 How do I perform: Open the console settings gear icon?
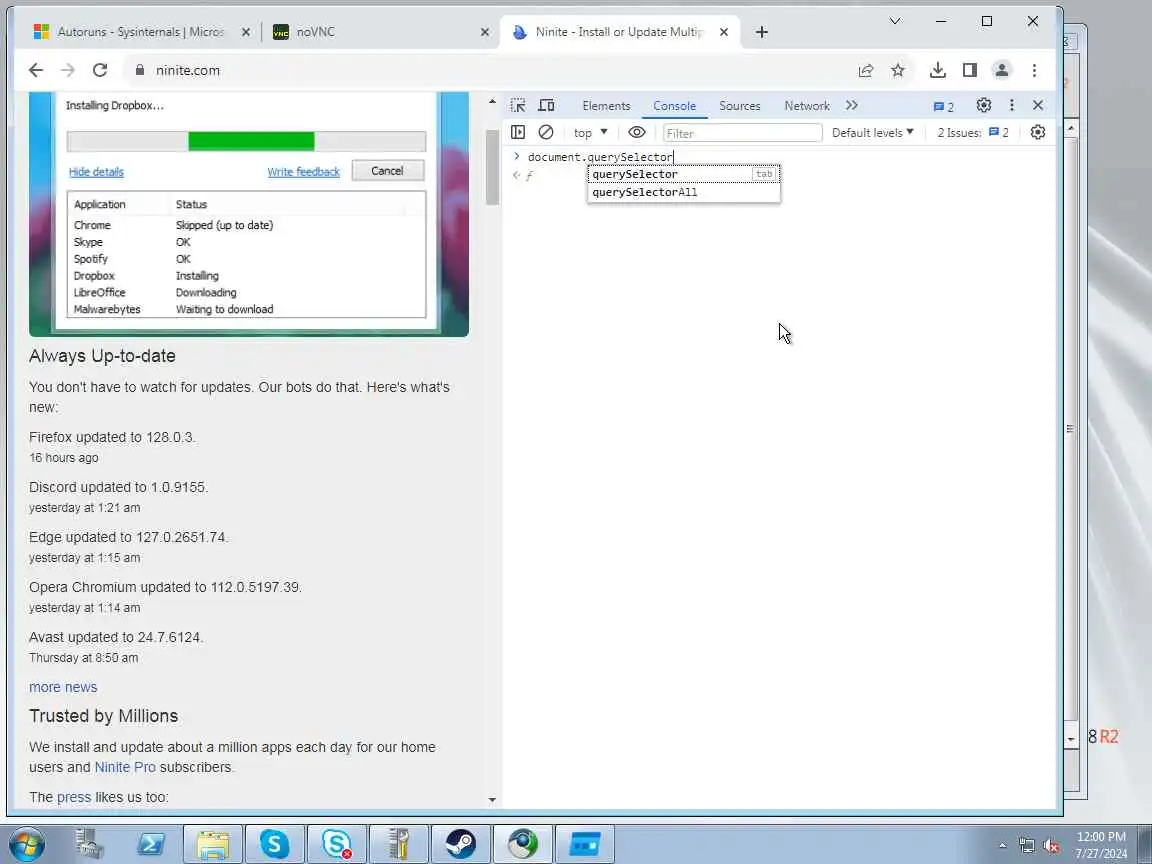1037,132
